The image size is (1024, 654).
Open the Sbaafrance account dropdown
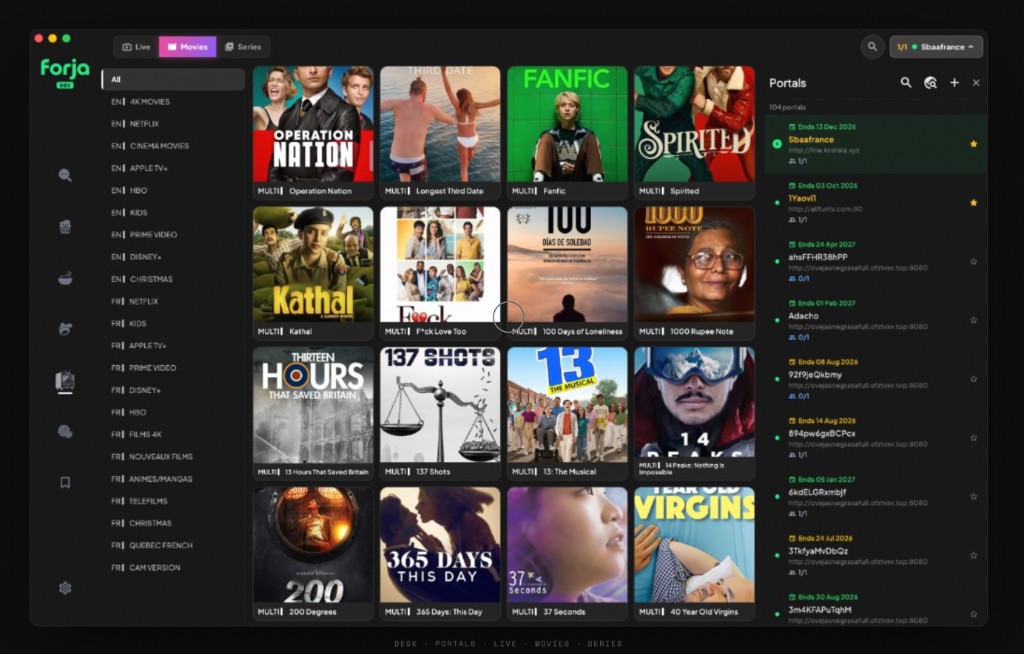click(936, 46)
